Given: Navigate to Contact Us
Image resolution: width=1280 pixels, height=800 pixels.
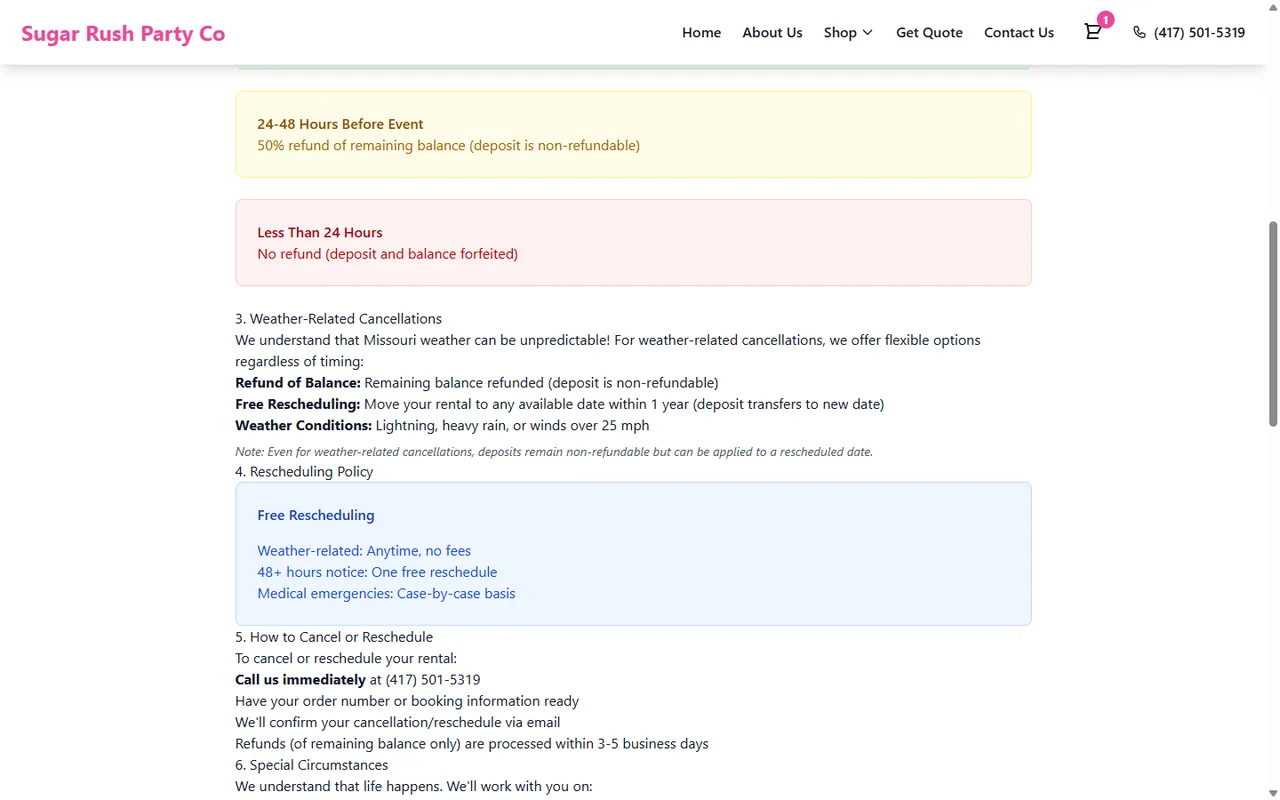Looking at the screenshot, I should click(1018, 32).
